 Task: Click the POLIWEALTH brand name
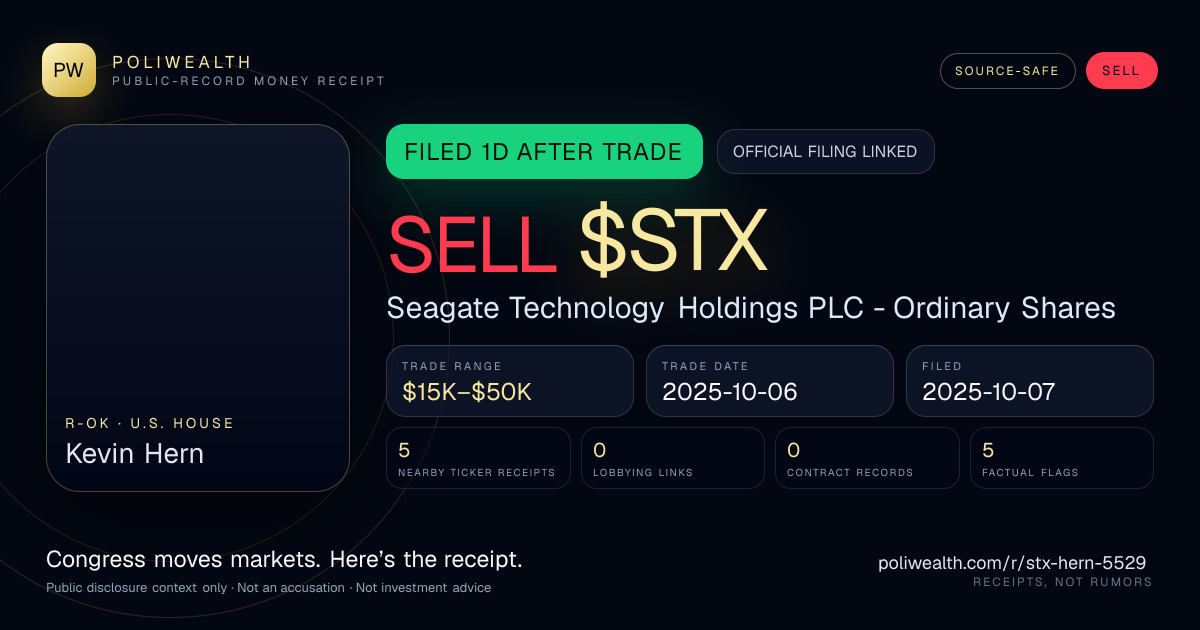[x=182, y=62]
